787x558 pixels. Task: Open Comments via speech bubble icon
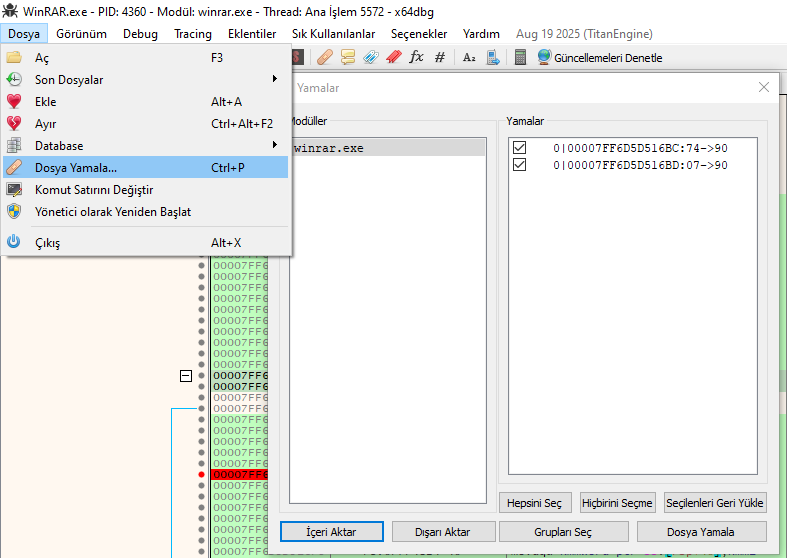348,57
